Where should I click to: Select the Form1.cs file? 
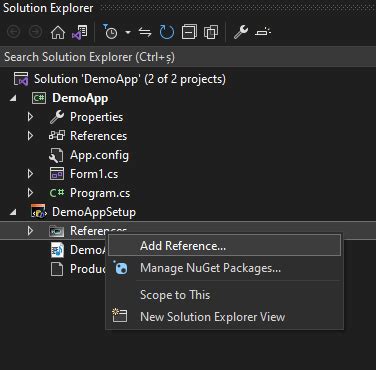coord(94,174)
